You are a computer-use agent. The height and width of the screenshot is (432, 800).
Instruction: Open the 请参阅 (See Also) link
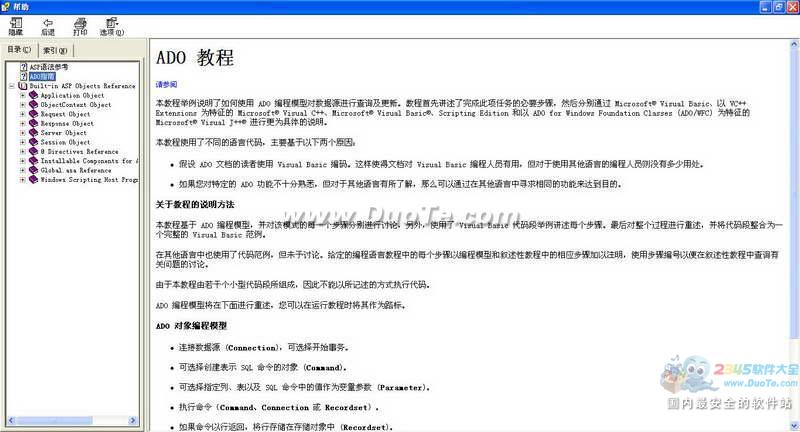coord(166,84)
